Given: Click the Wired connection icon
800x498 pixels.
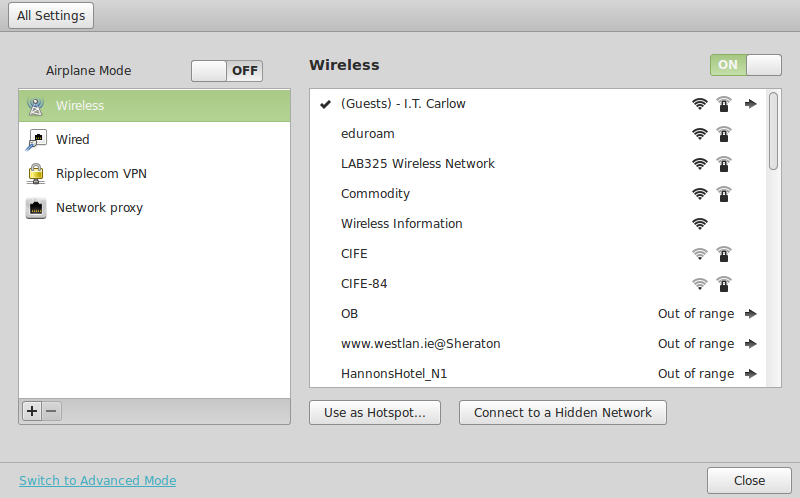Looking at the screenshot, I should coord(36,139).
